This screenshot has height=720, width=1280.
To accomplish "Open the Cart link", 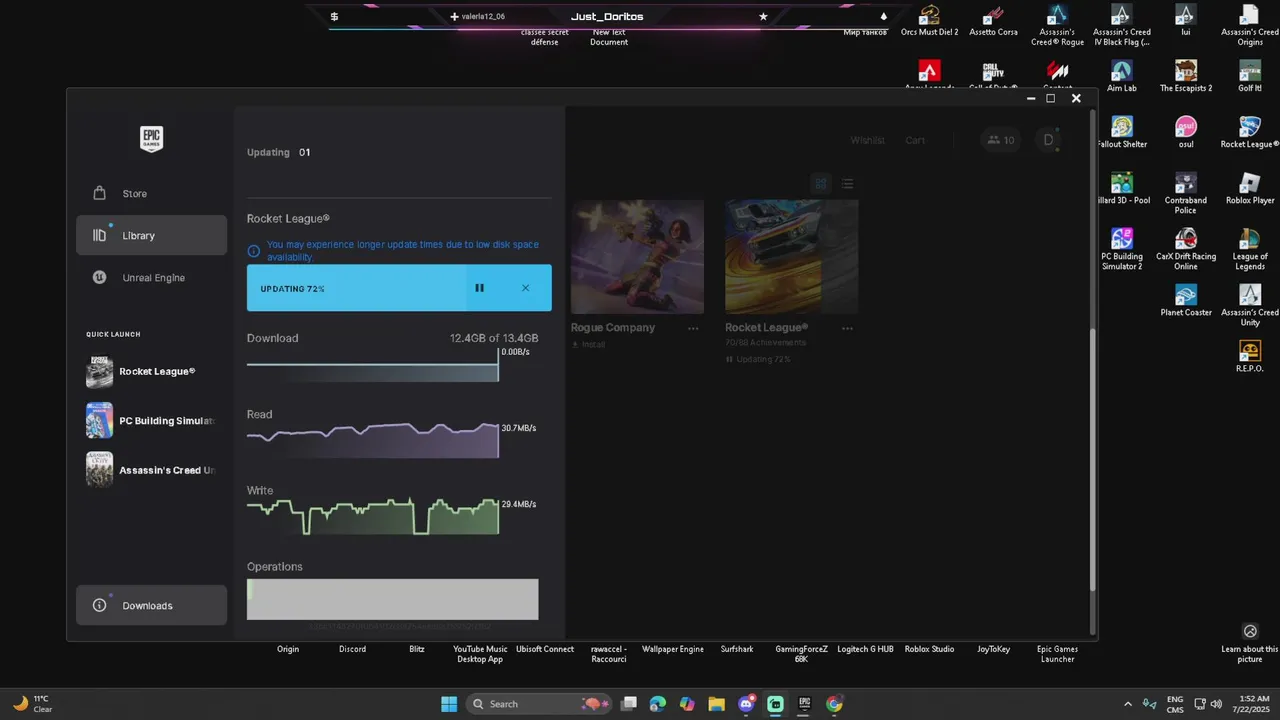I will click(915, 140).
